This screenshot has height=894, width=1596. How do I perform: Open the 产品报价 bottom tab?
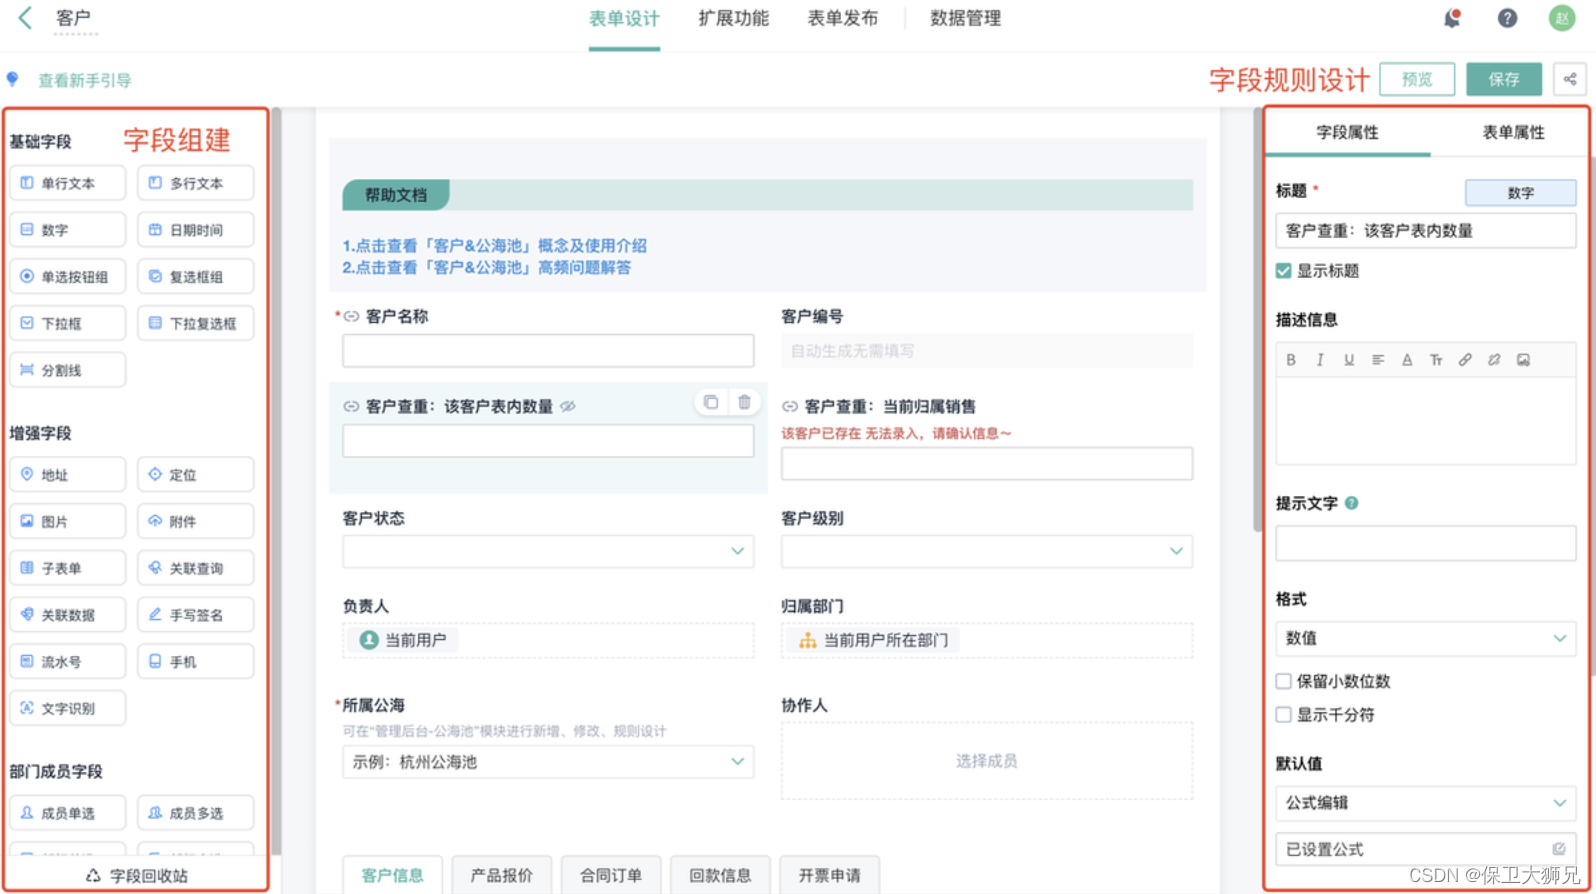(502, 875)
